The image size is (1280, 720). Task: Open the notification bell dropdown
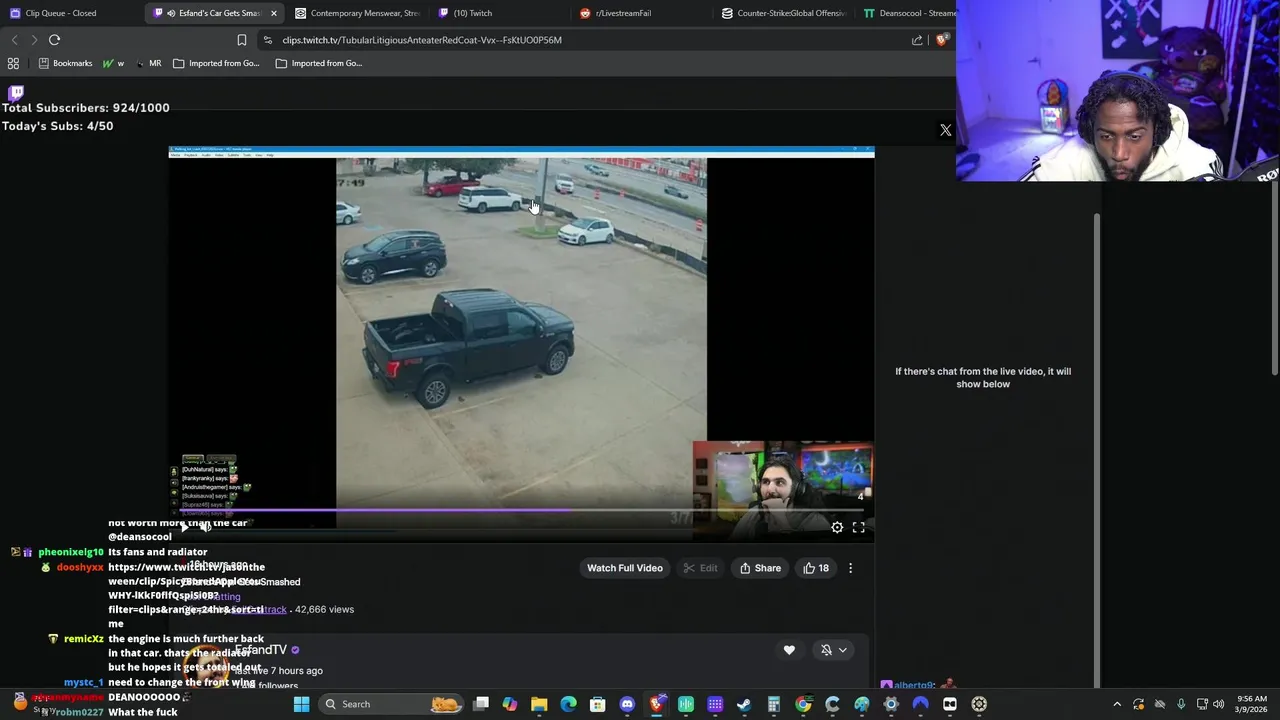[x=834, y=650]
